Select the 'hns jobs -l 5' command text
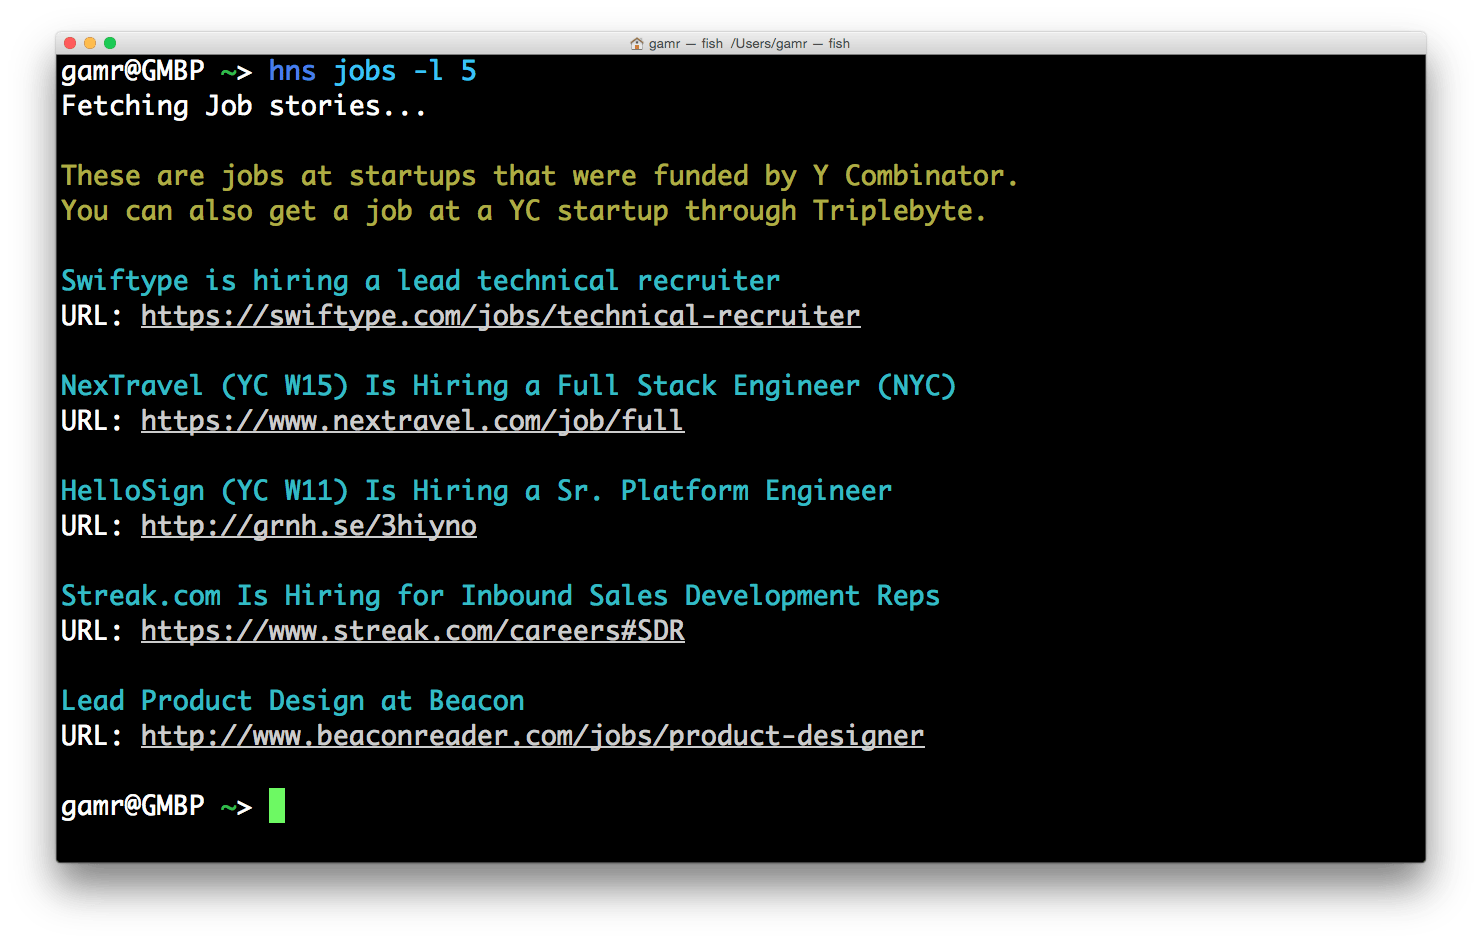Screen dimensions: 1482x943 click(x=373, y=71)
